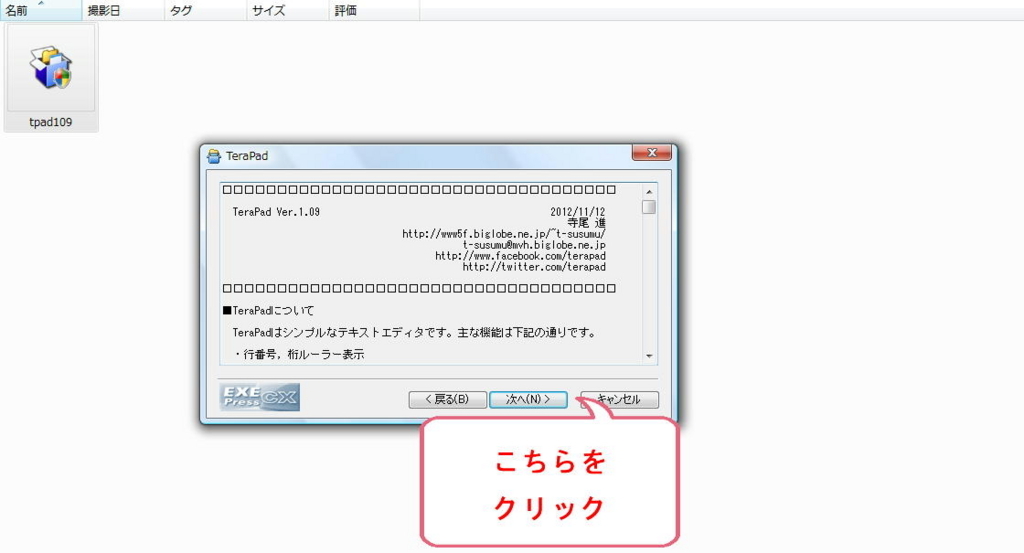The width and height of the screenshot is (1024, 553).
Task: Close the TeraPad installer dialog
Action: click(651, 153)
